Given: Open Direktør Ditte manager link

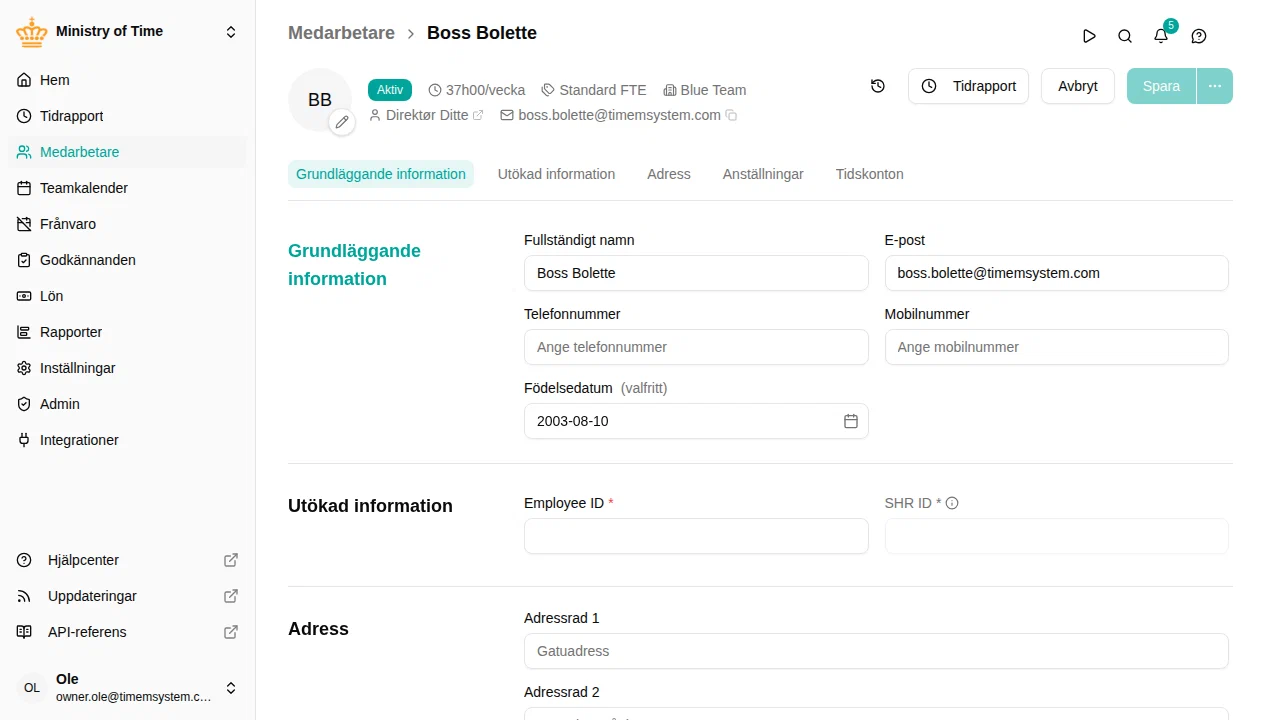Looking at the screenshot, I should pyautogui.click(x=426, y=115).
